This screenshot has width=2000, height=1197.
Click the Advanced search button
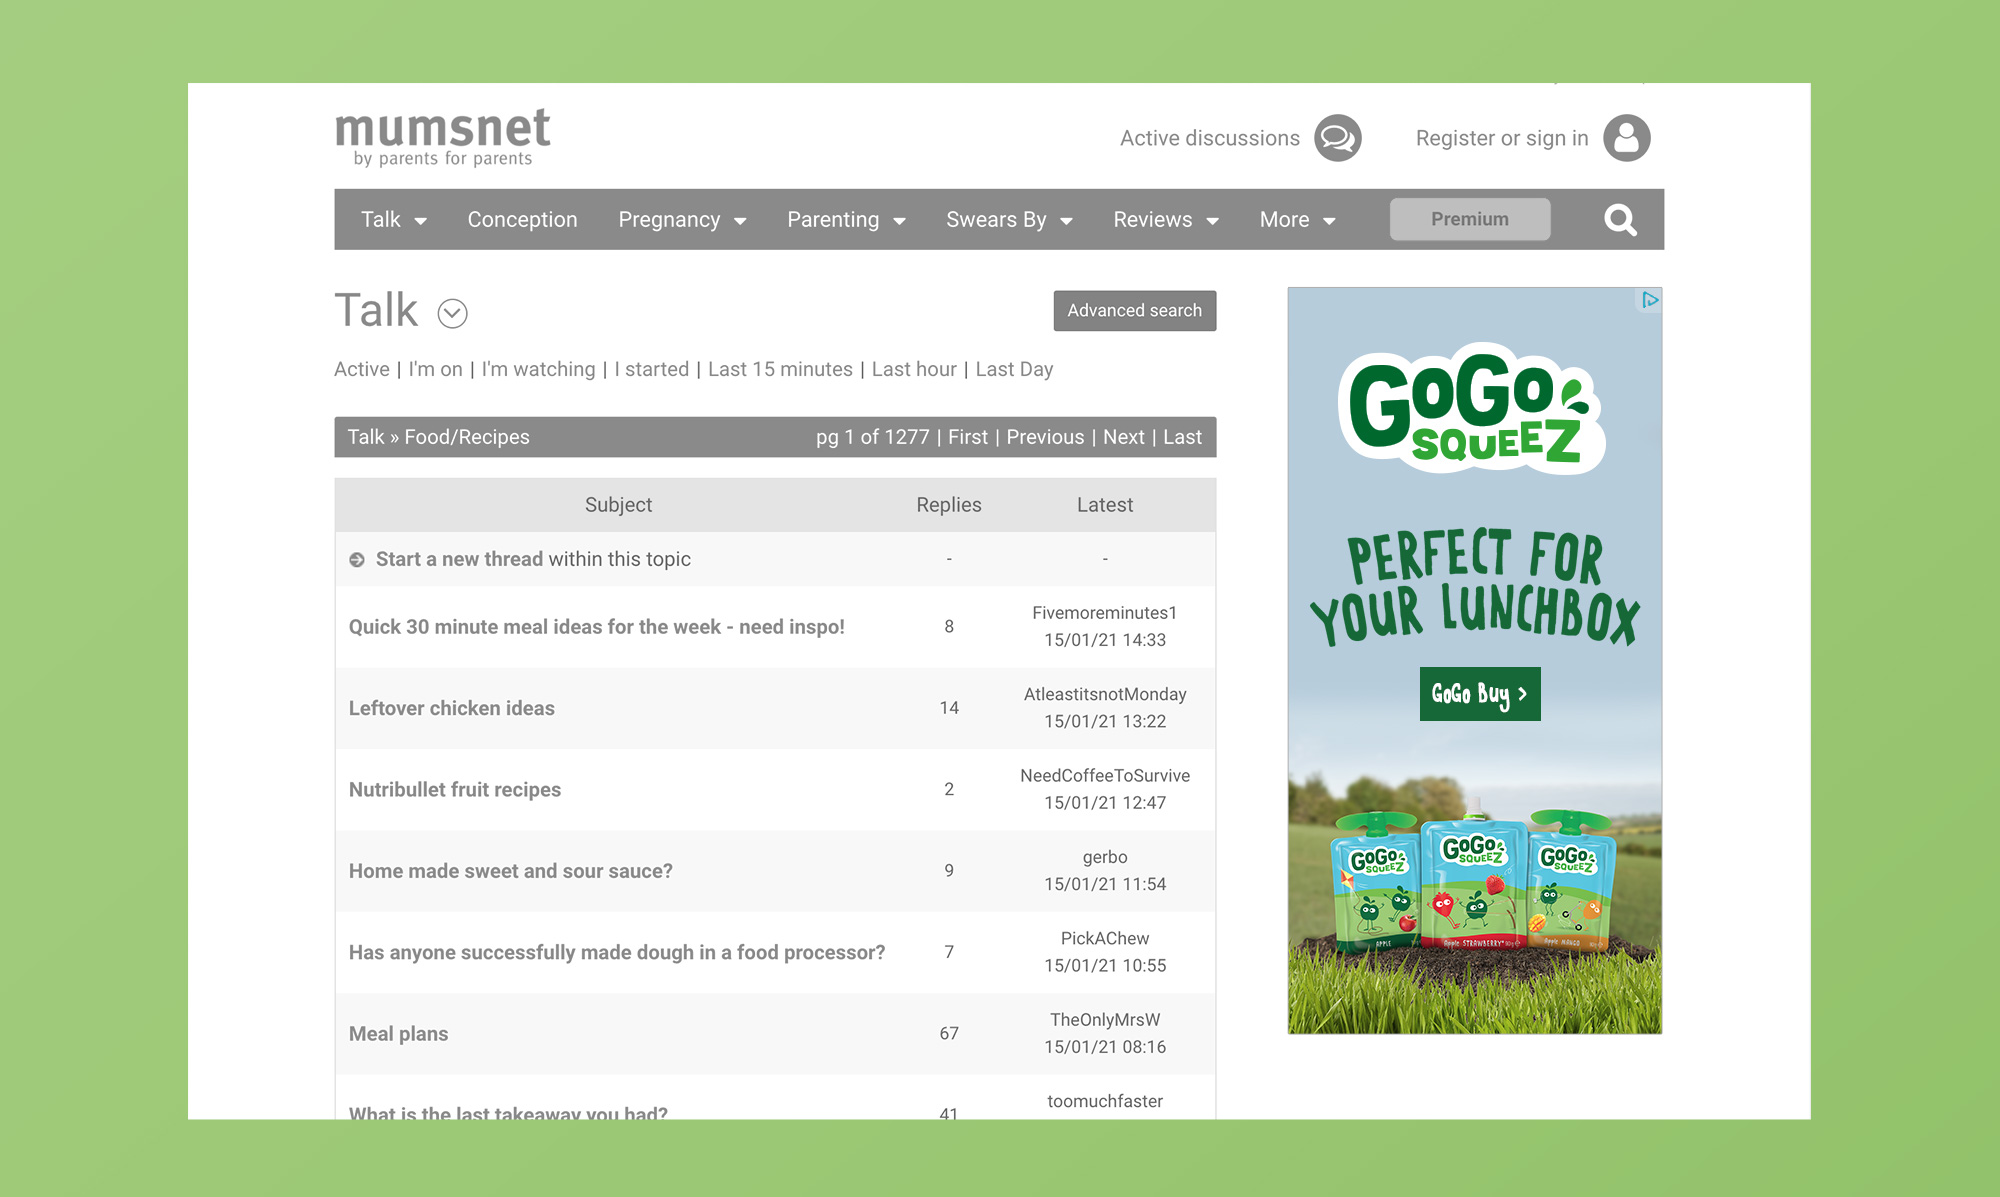coord(1134,311)
